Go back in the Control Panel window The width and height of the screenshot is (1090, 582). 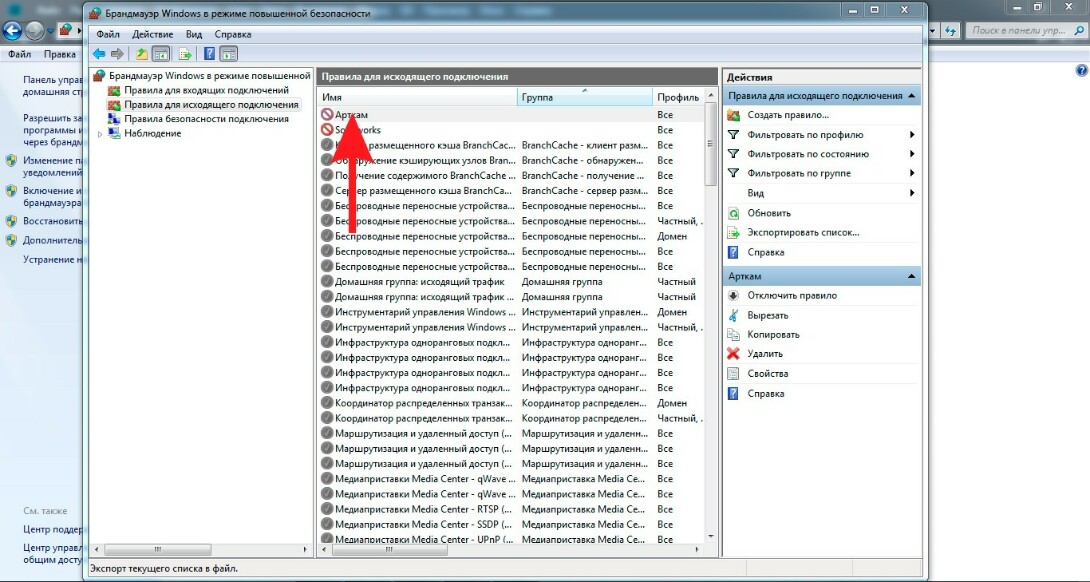[12, 31]
